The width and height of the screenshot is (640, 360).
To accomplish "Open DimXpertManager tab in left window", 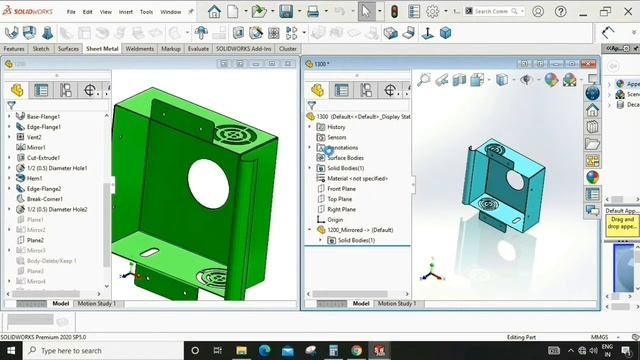I will pyautogui.click(x=90, y=90).
